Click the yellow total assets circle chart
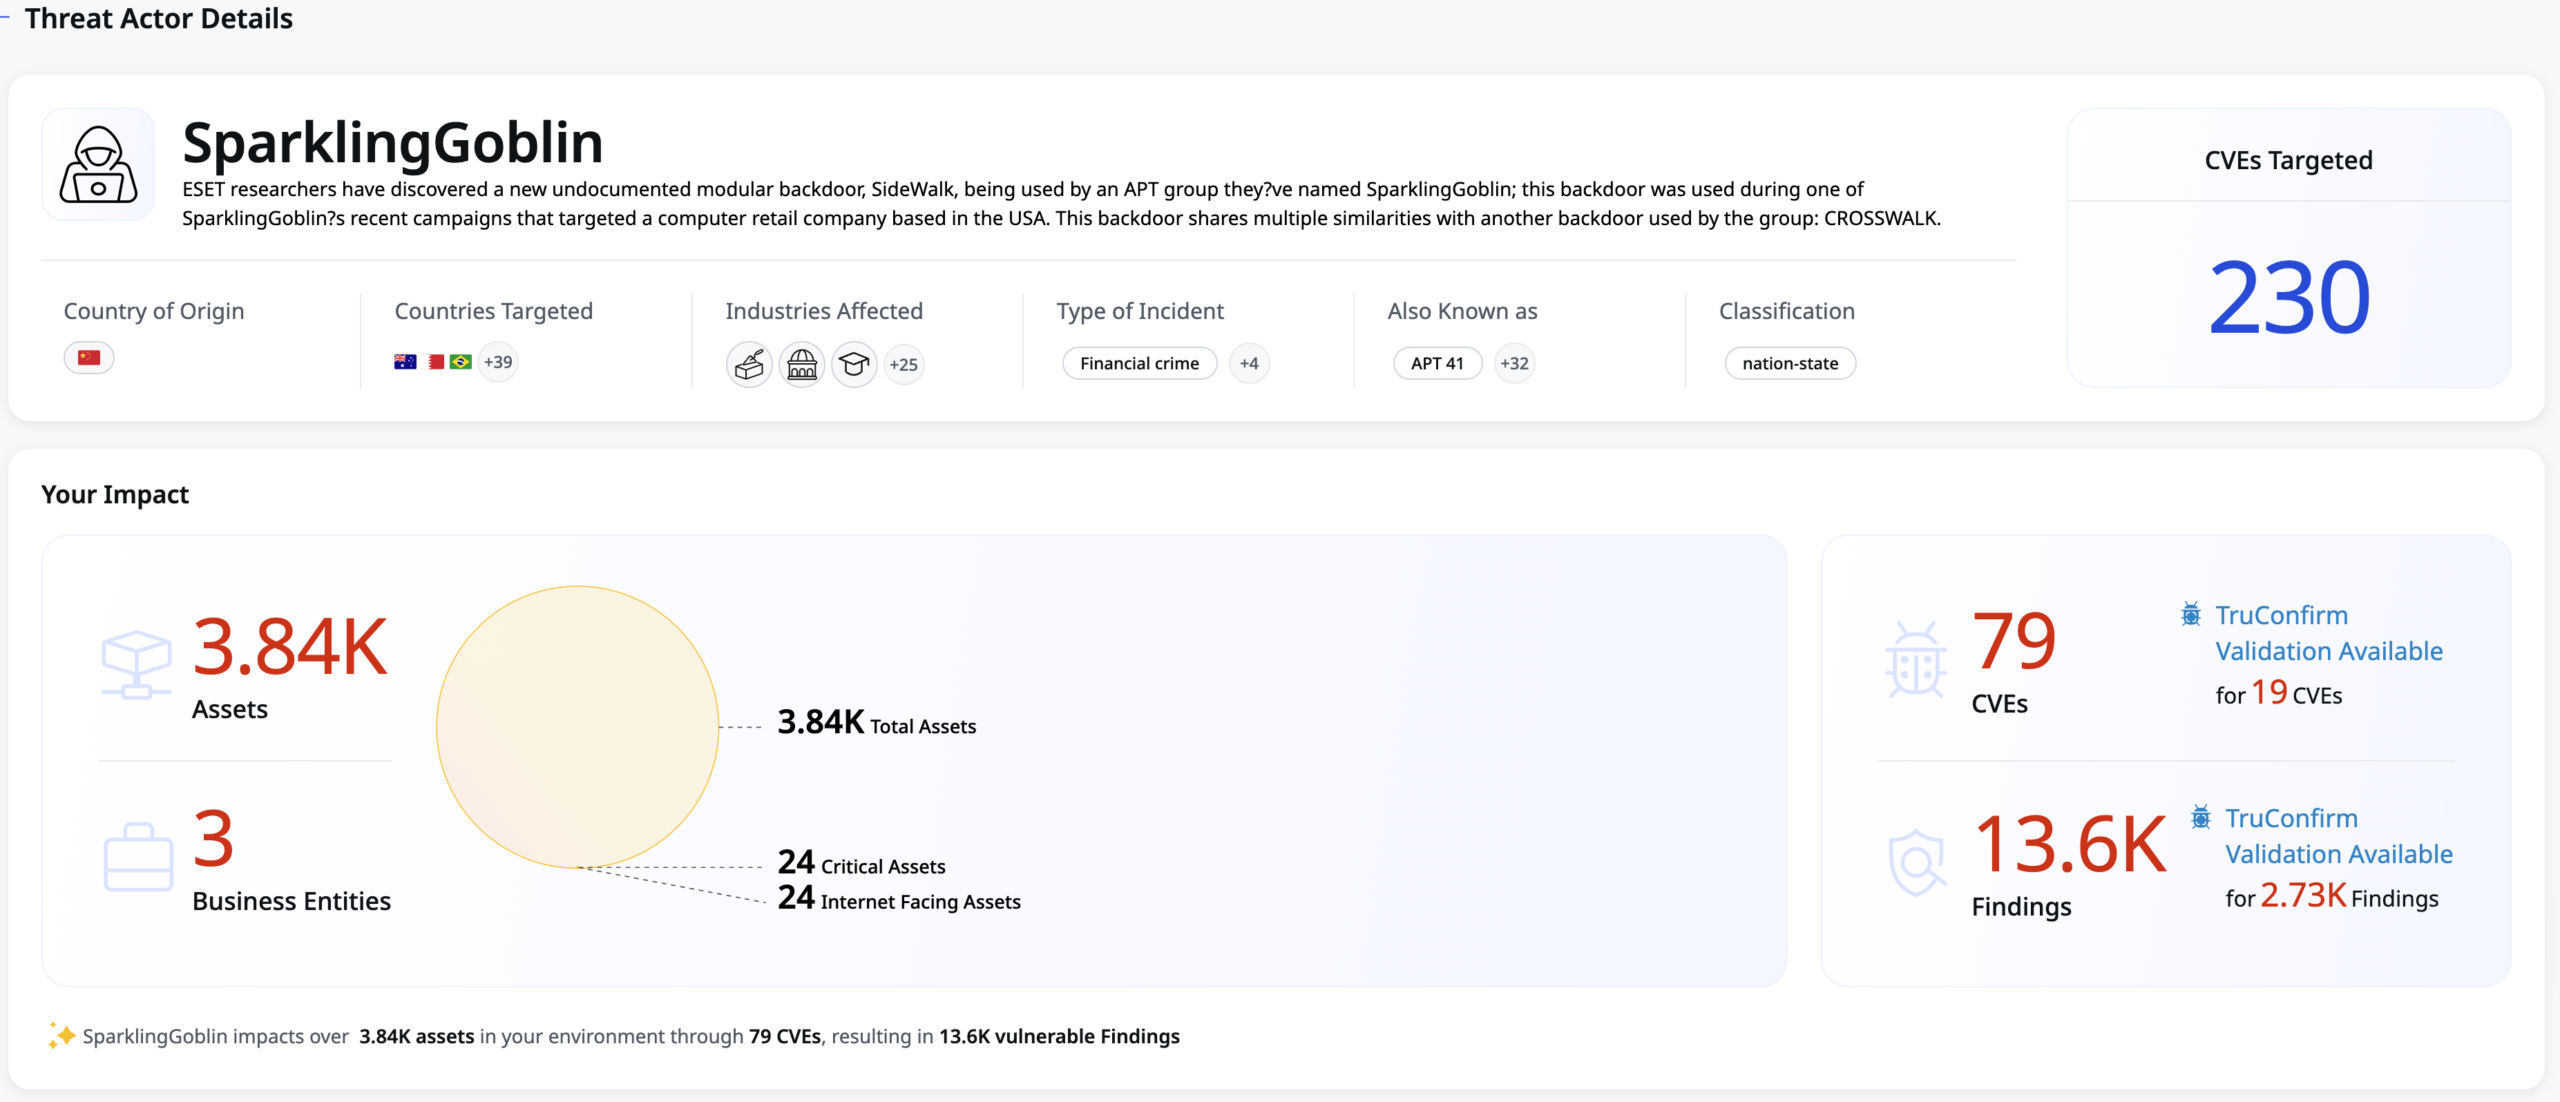 [577, 727]
